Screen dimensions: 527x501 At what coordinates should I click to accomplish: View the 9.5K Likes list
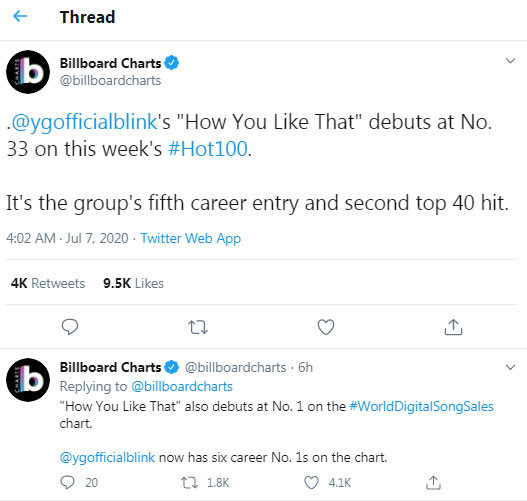133,283
